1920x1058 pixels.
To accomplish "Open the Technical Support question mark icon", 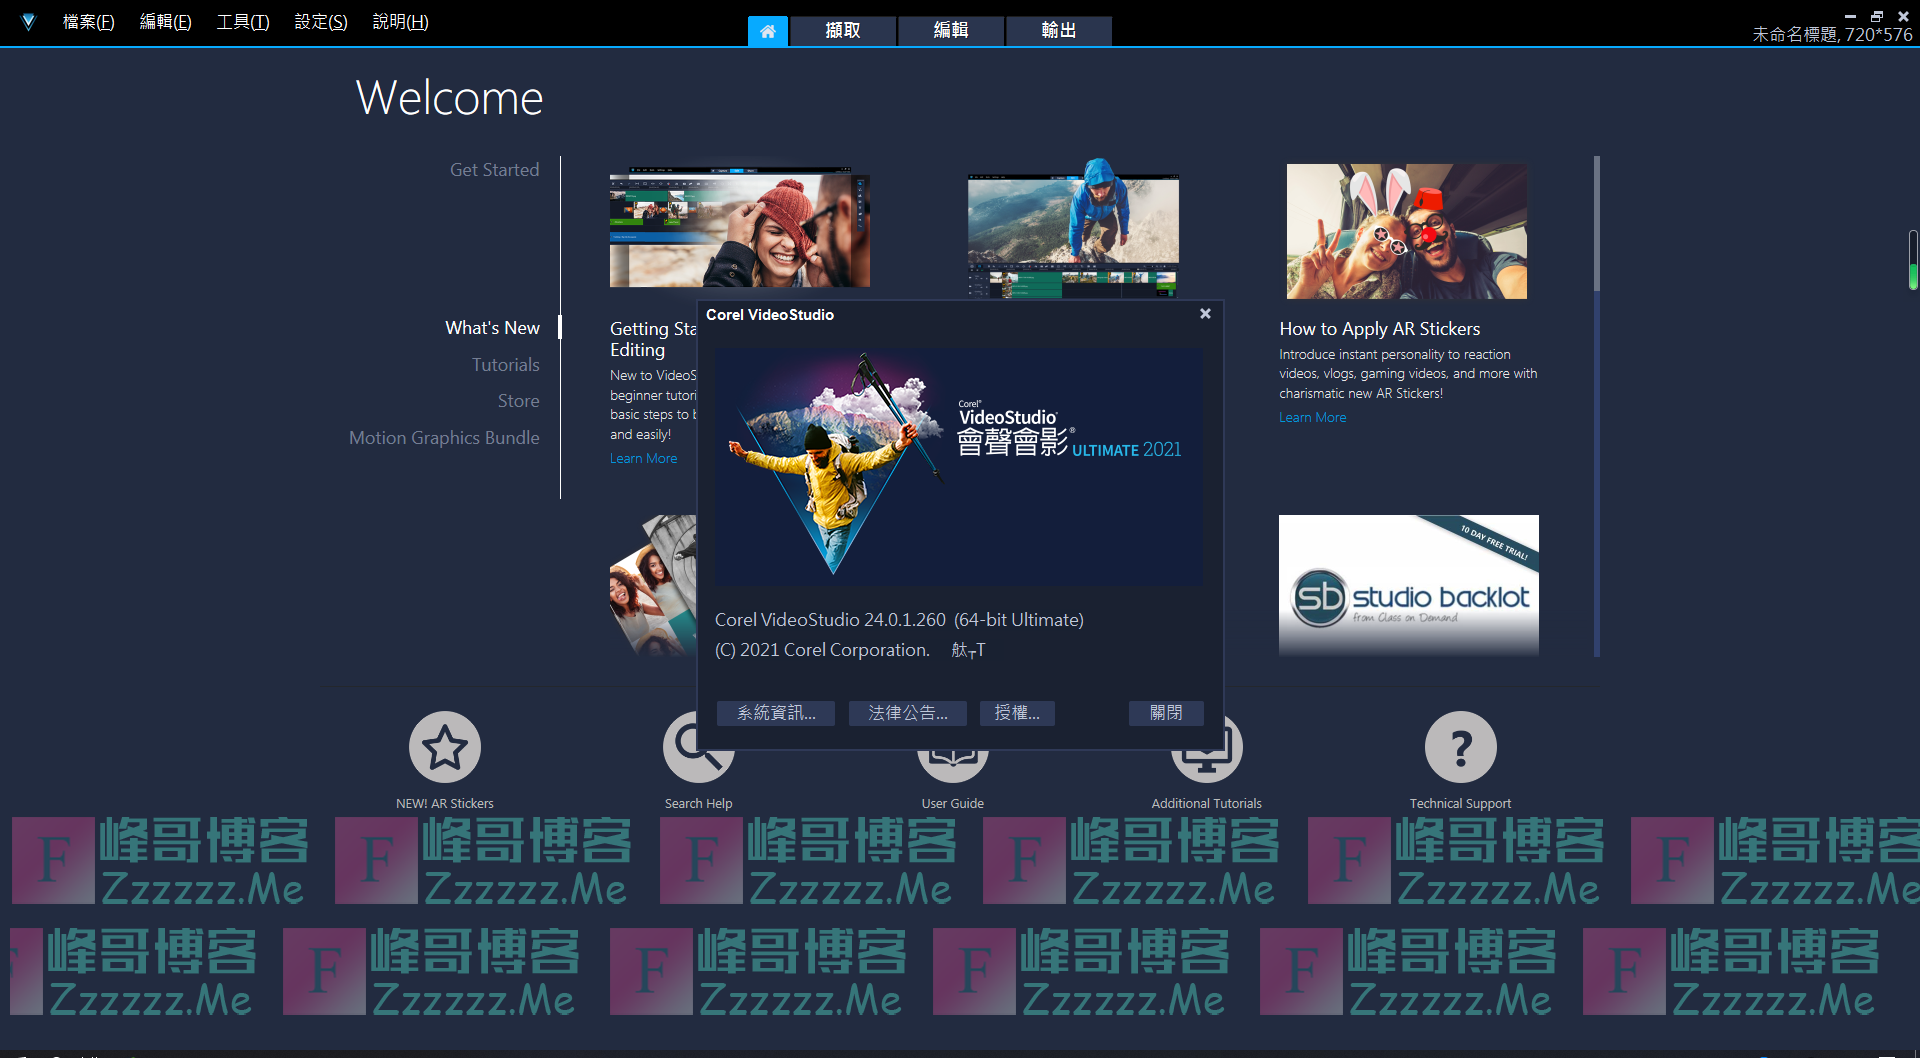I will coord(1460,747).
